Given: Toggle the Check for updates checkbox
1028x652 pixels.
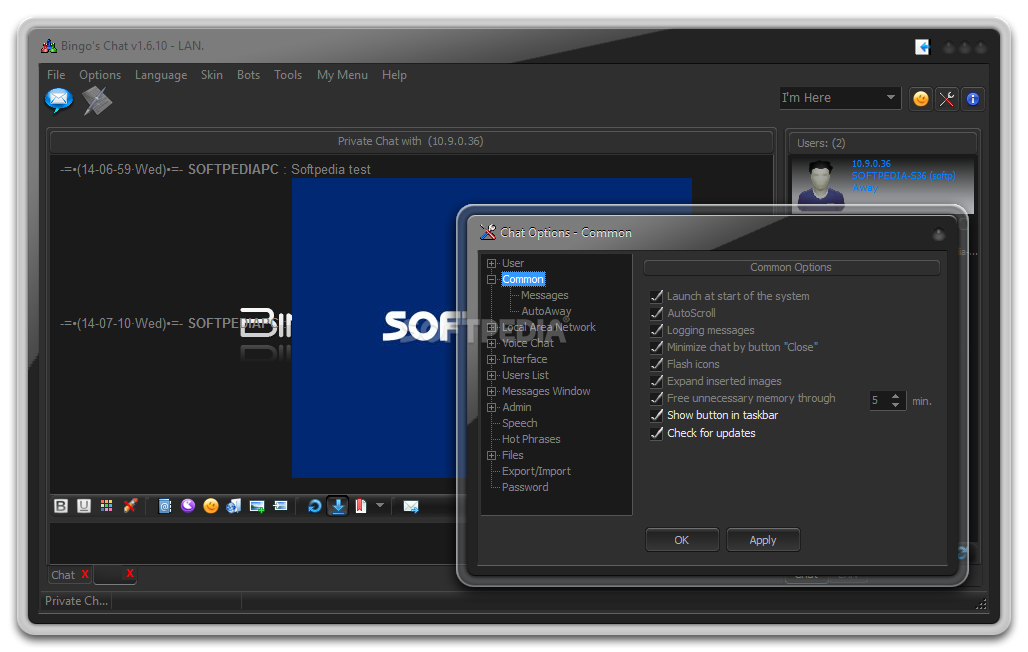Looking at the screenshot, I should pos(656,433).
